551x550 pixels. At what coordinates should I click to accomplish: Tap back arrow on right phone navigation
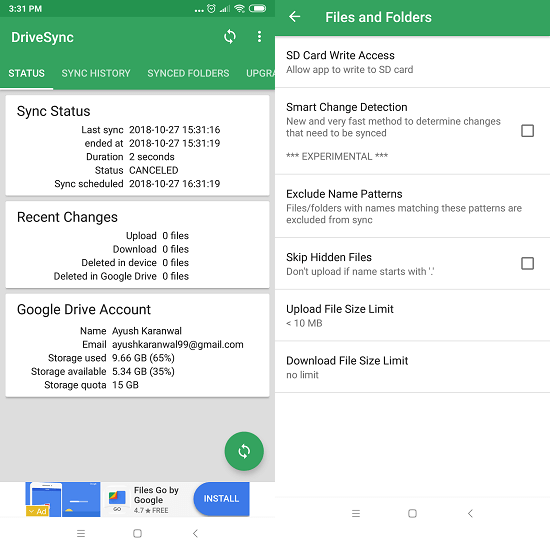470,513
